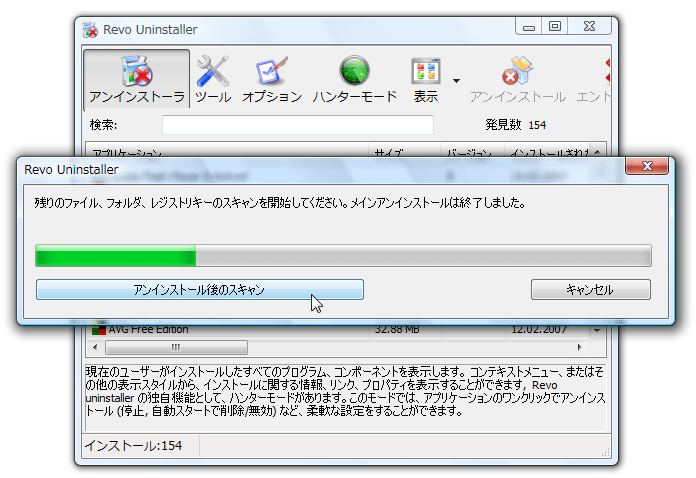Start the アンインストール後のスキャン button
Screen dimensions: 696x478
pos(200,289)
